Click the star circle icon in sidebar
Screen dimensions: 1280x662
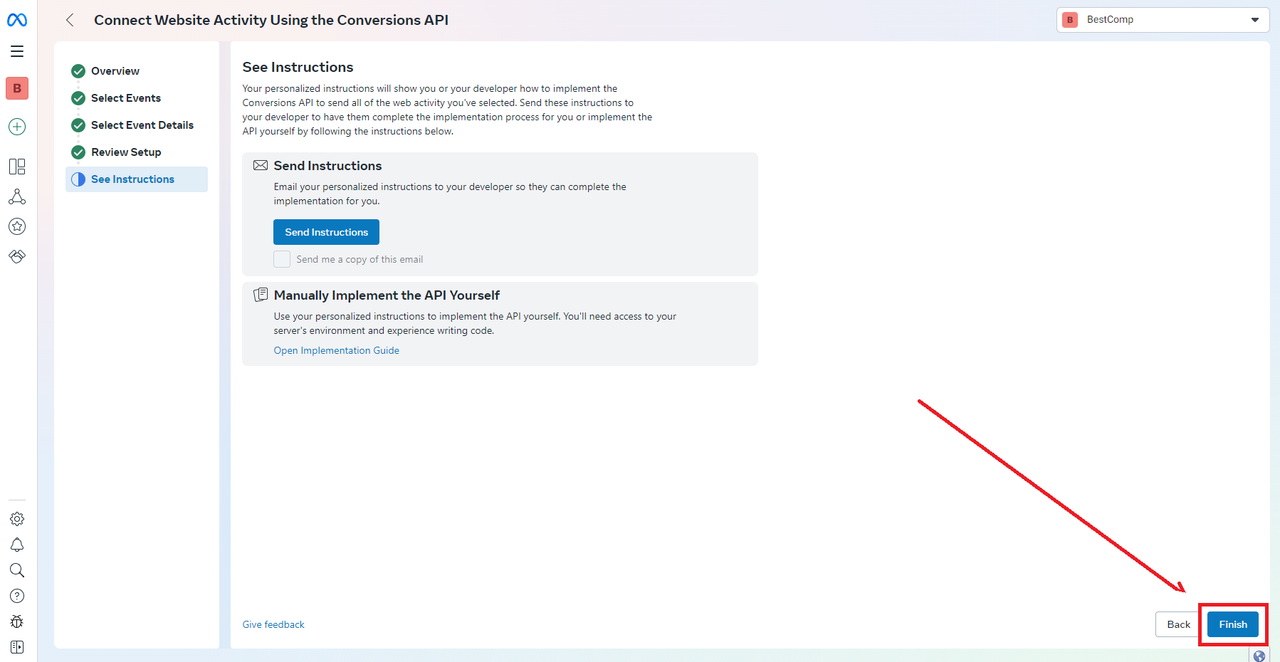[17, 227]
